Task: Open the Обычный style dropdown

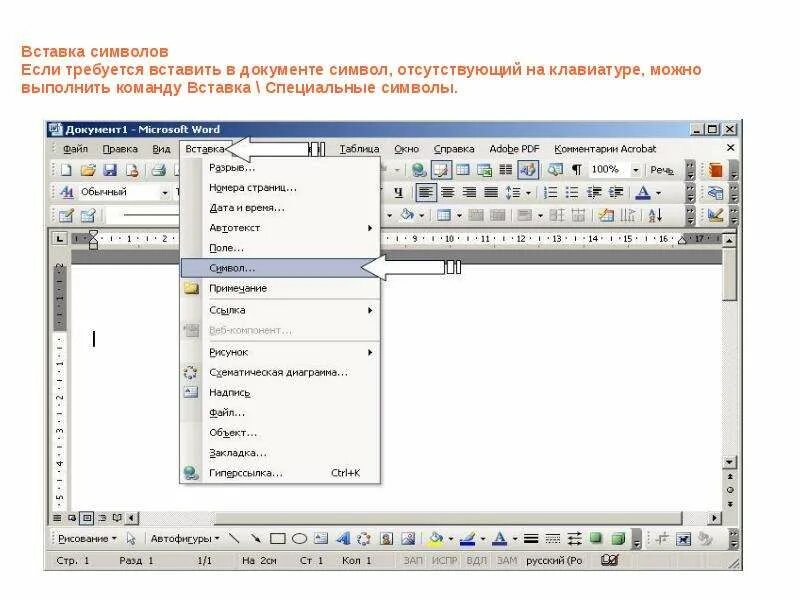Action: click(165, 193)
